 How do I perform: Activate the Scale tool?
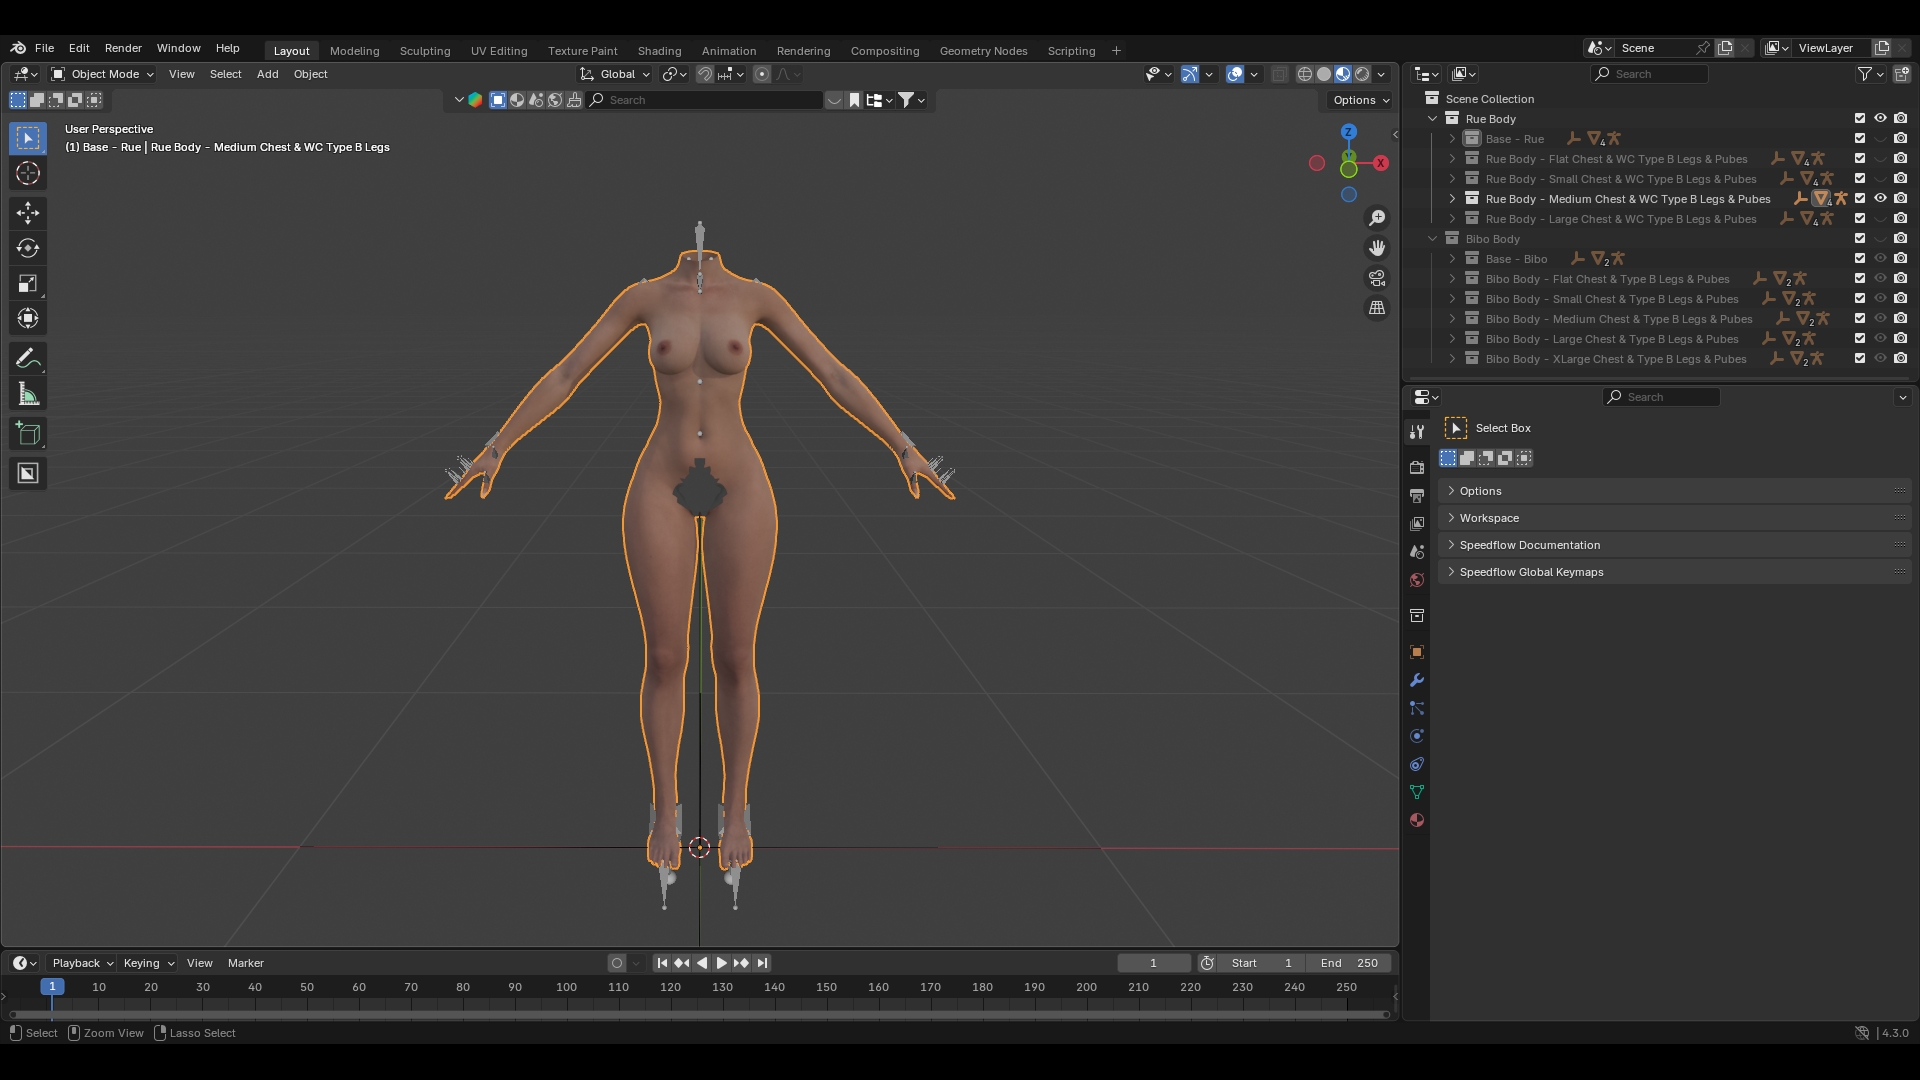point(28,284)
